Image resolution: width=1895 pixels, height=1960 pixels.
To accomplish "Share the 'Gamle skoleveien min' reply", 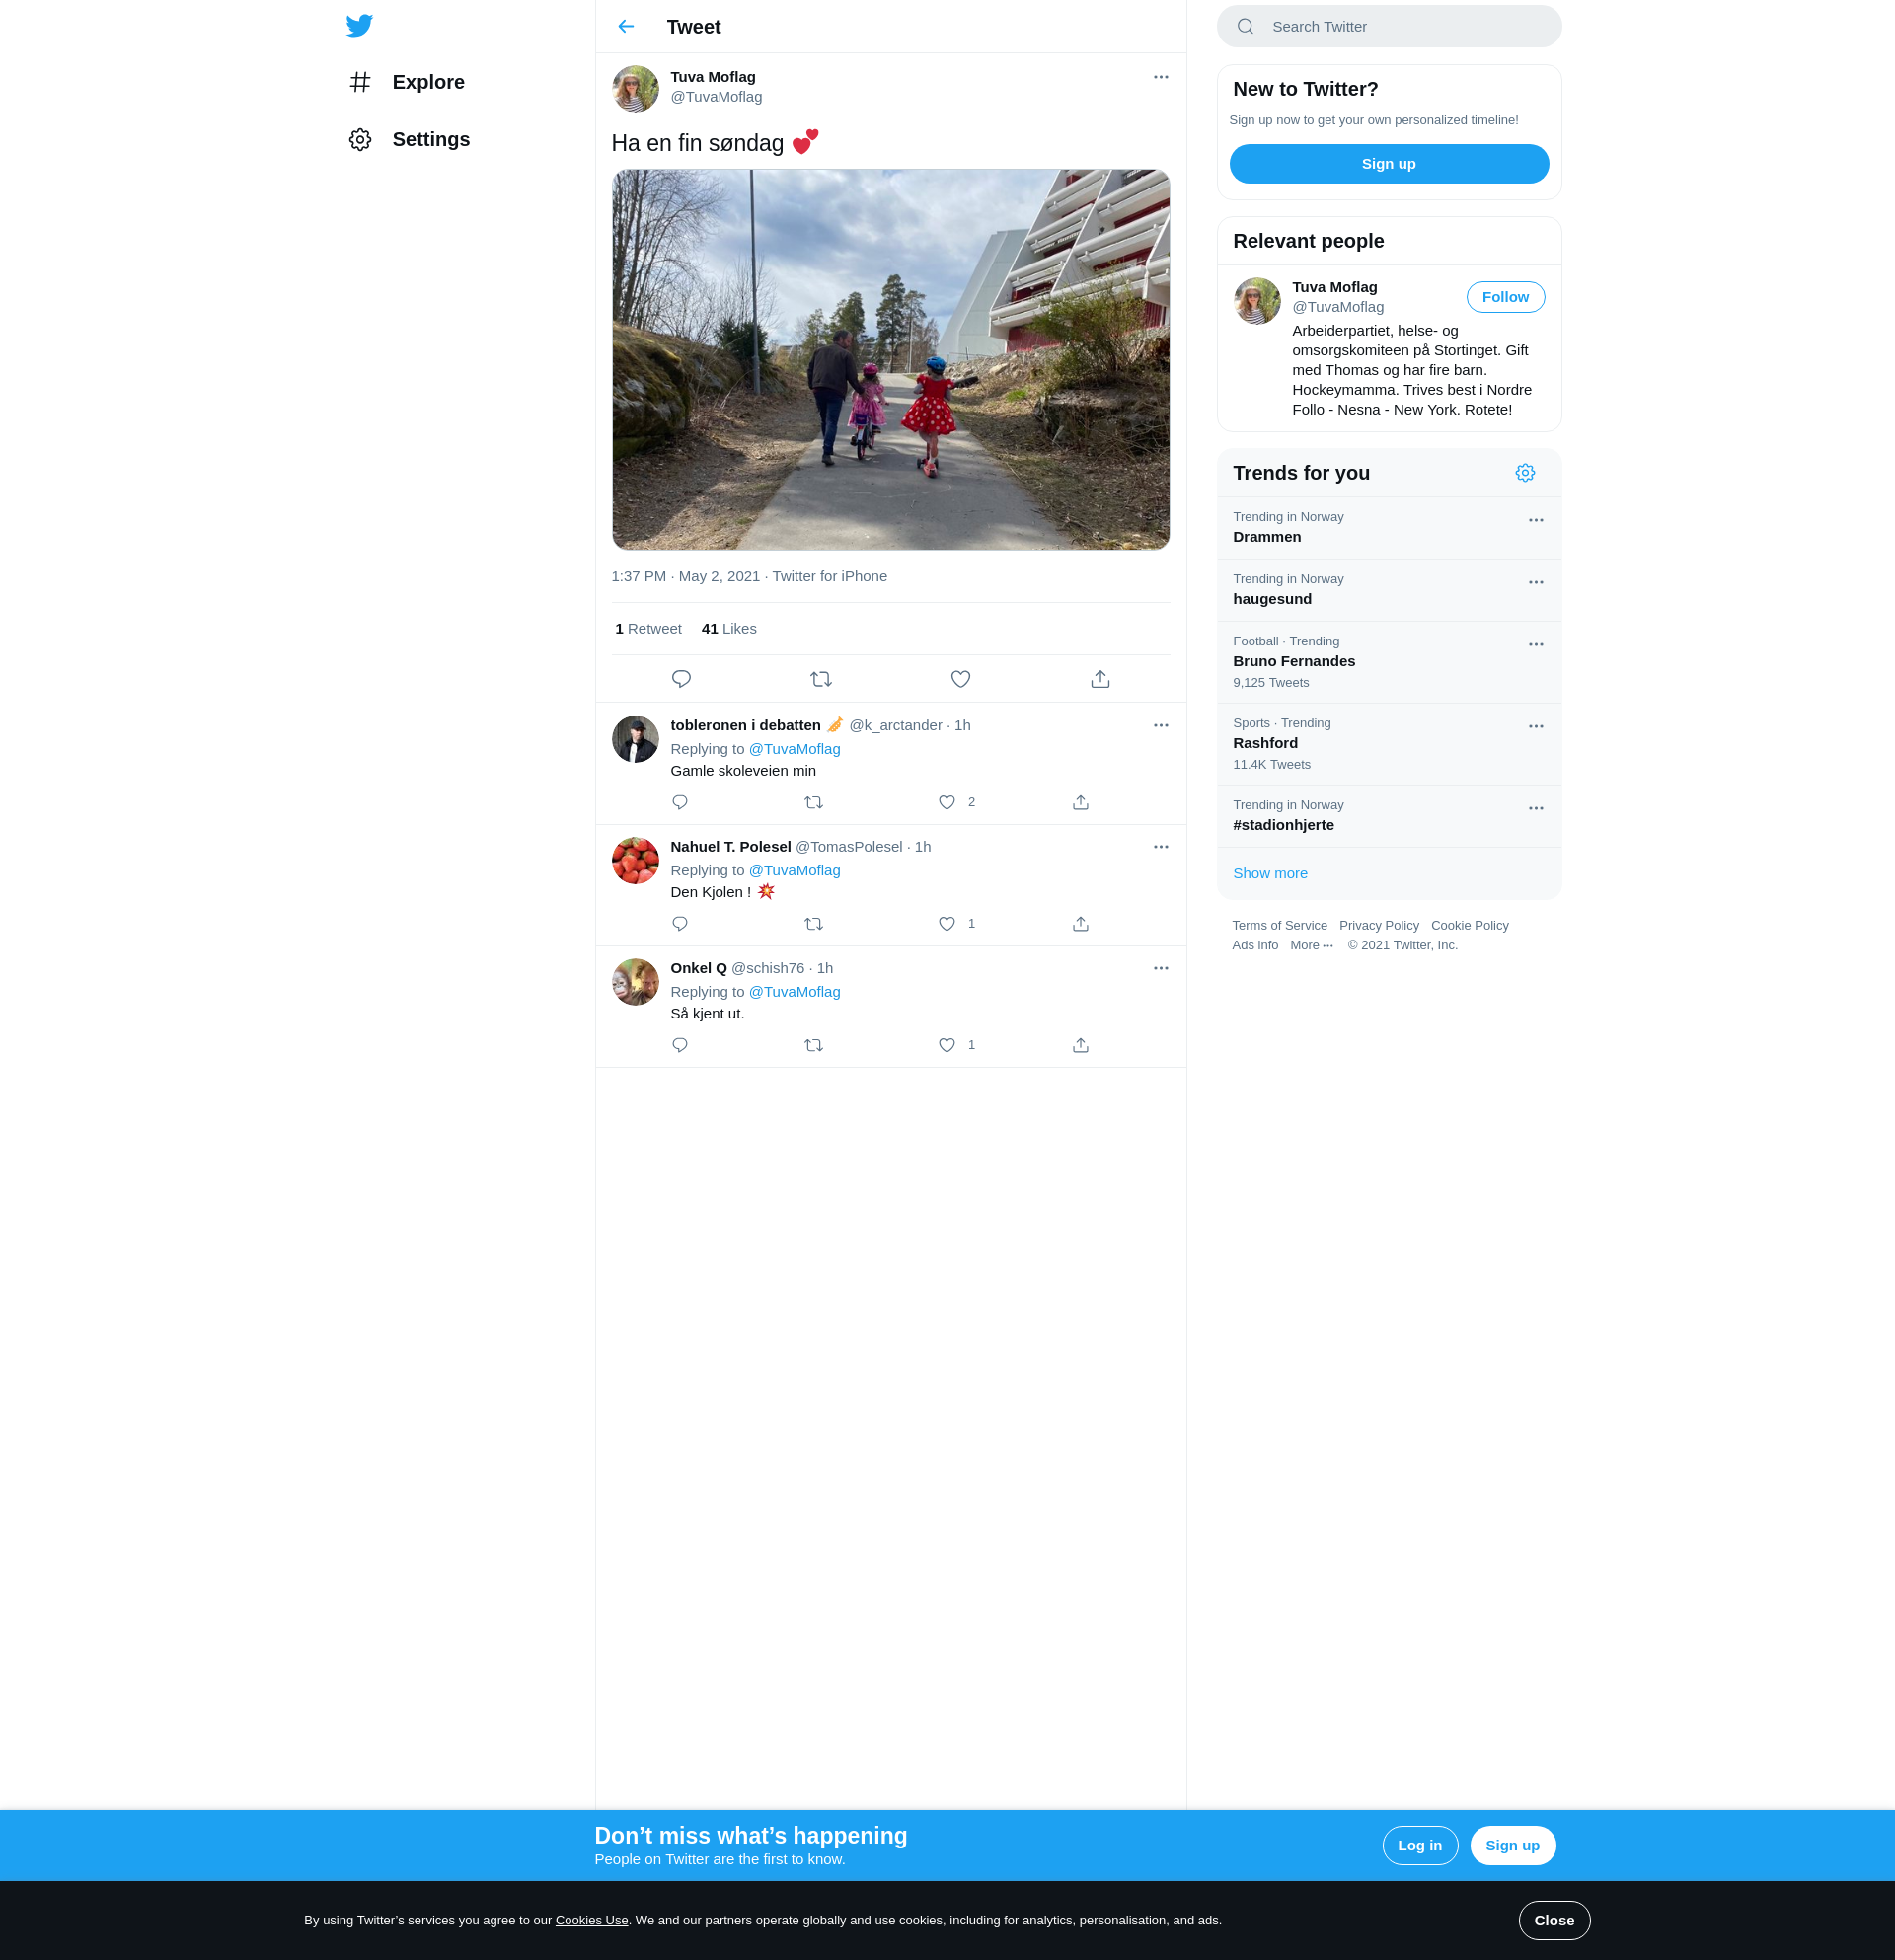I will point(1080,802).
